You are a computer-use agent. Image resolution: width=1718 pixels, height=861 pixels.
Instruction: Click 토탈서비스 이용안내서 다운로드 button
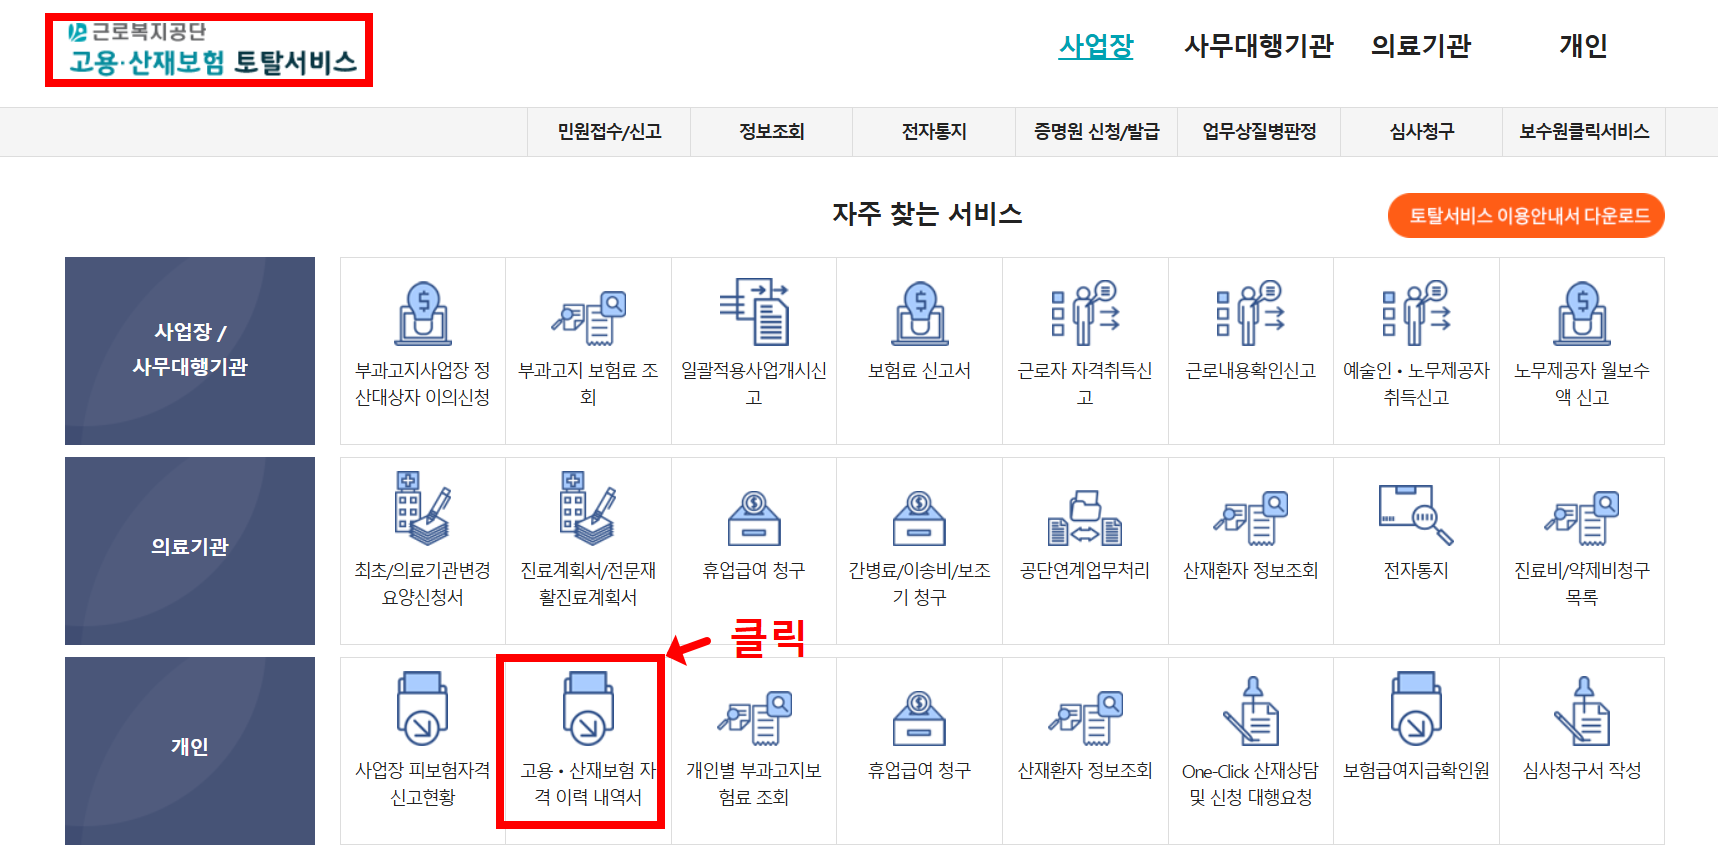[1526, 216]
